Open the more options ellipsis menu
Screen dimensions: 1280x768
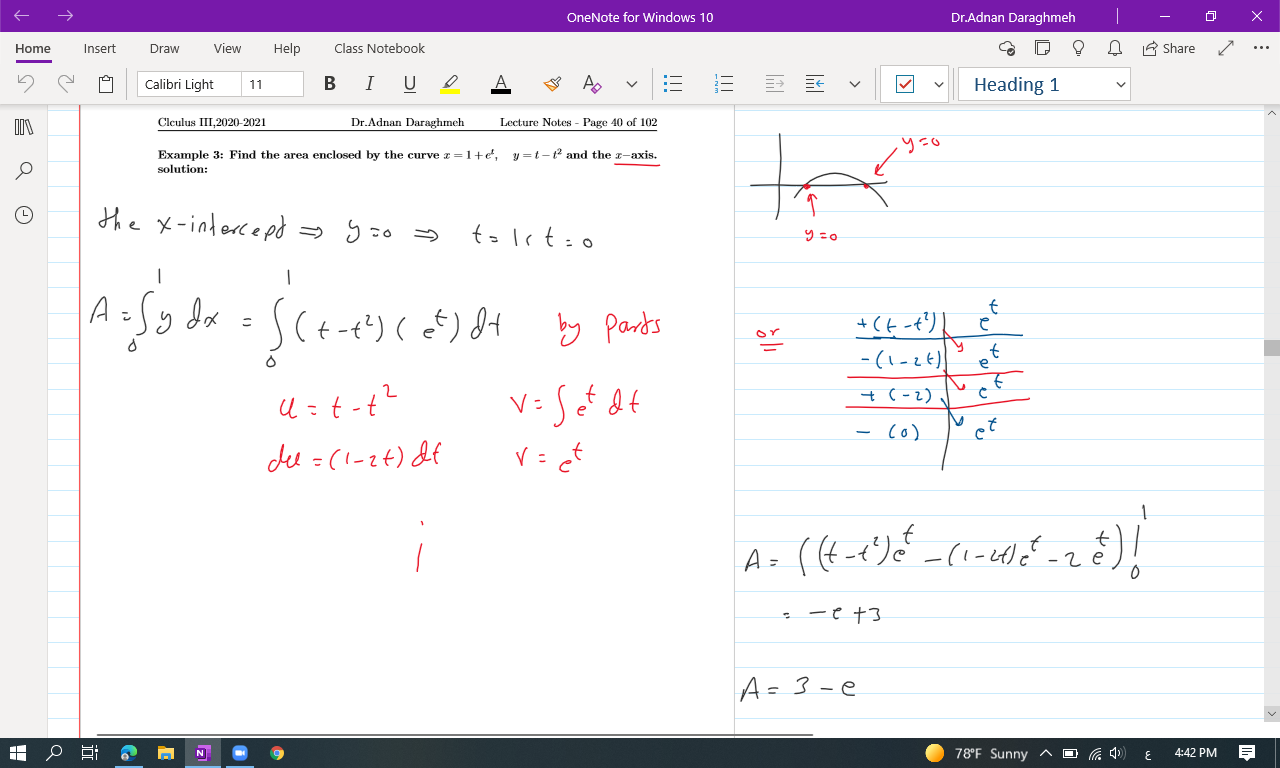coord(1260,48)
